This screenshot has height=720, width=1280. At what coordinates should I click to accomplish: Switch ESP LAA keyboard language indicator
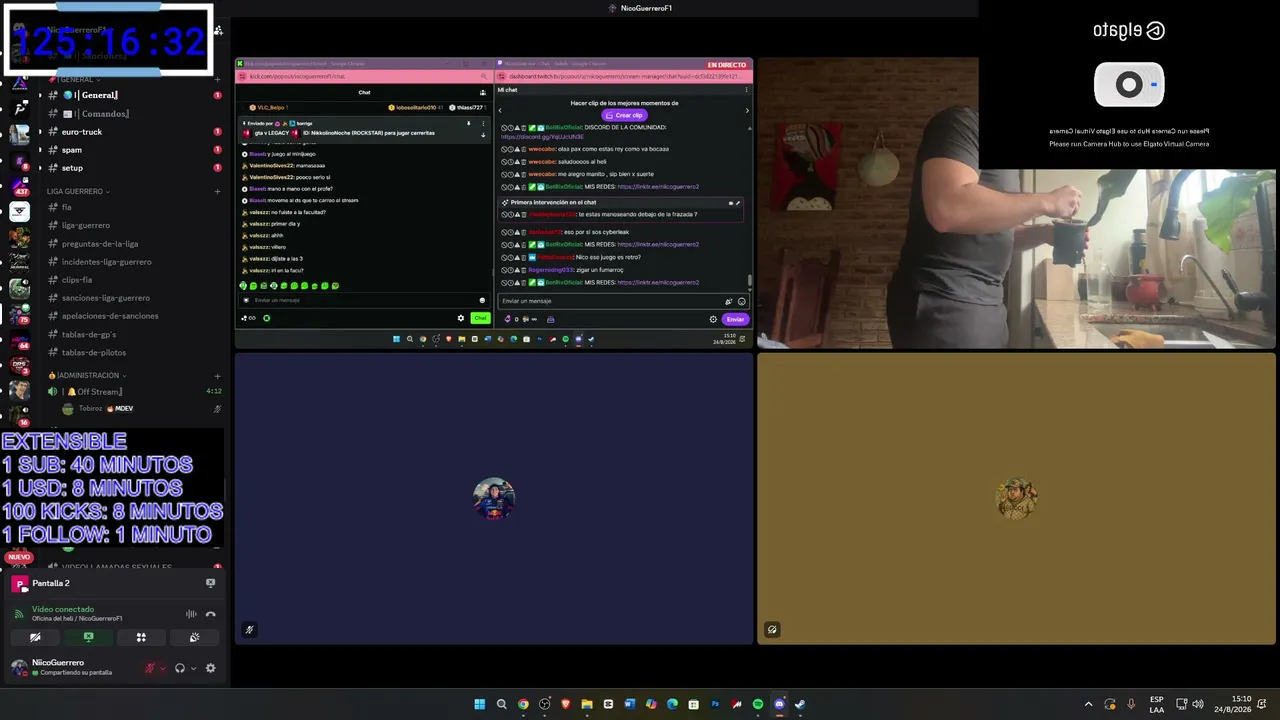tap(1157, 704)
